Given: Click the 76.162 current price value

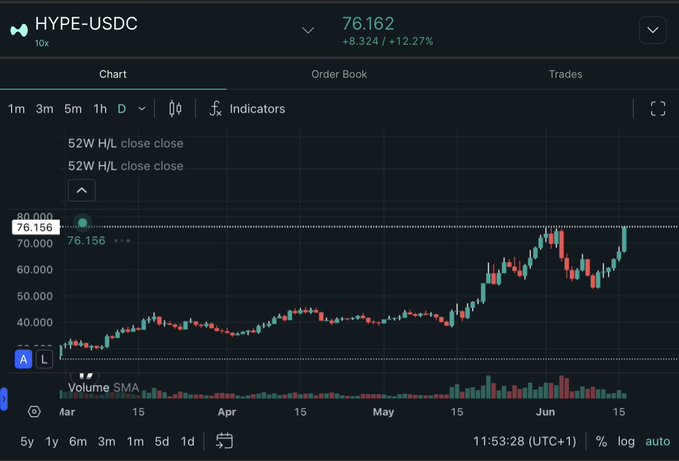Looking at the screenshot, I should pyautogui.click(x=368, y=24).
